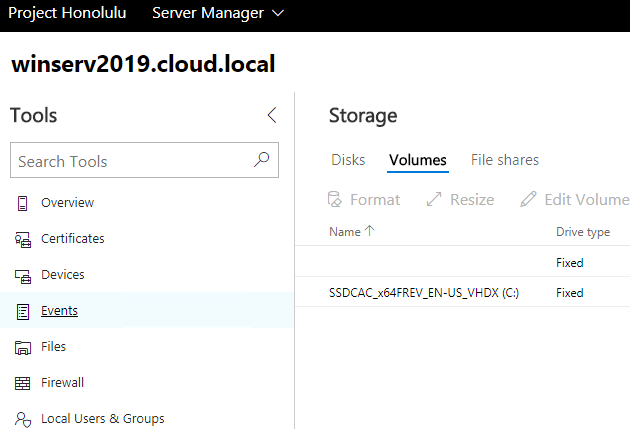Click the search magnifier icon

click(x=262, y=160)
